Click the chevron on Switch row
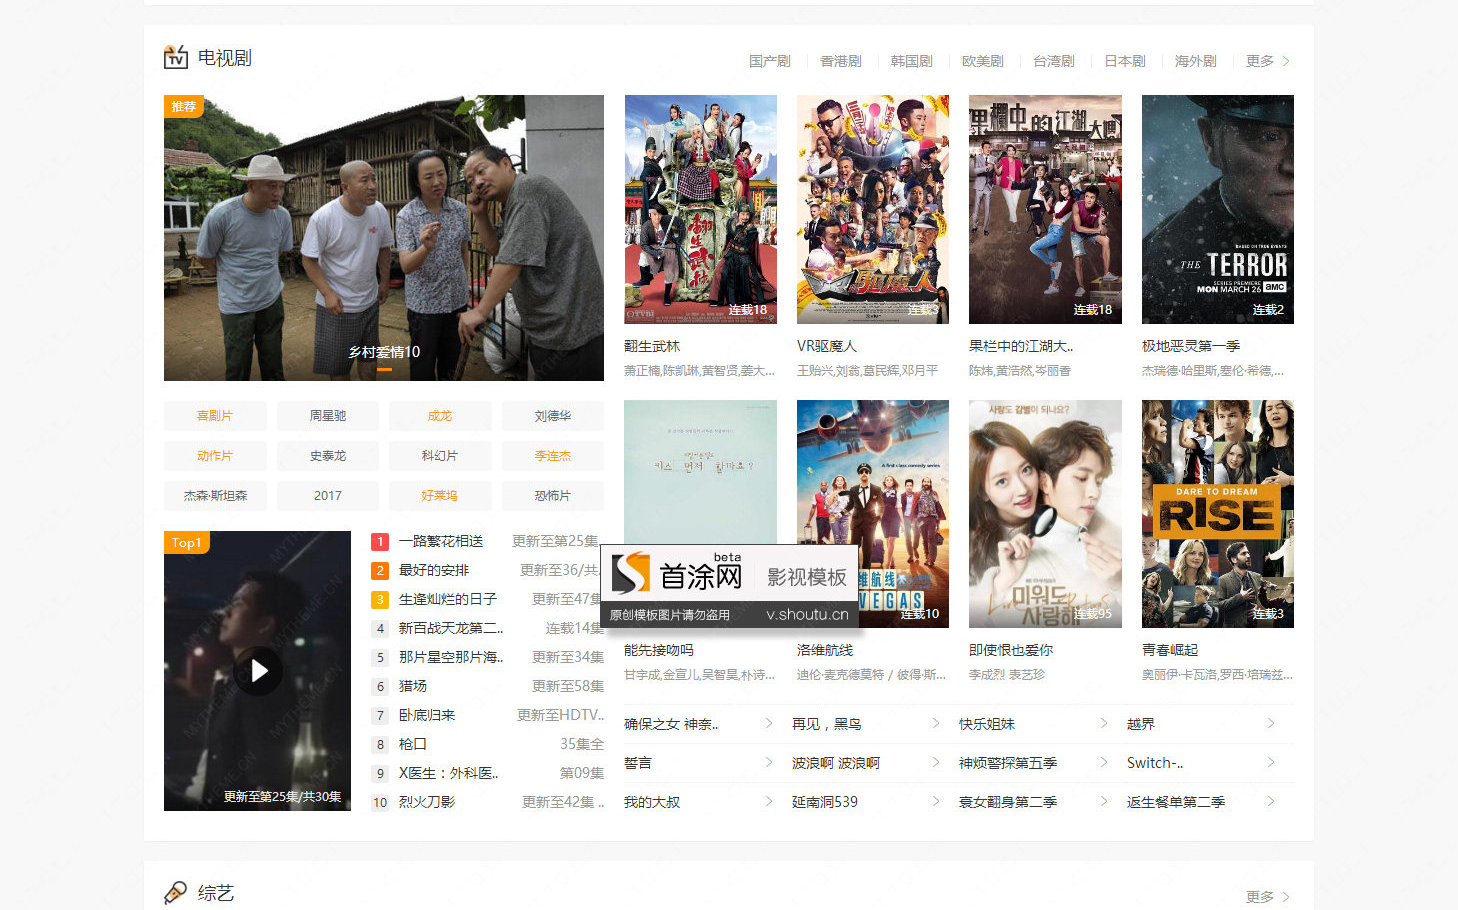 coord(1271,762)
